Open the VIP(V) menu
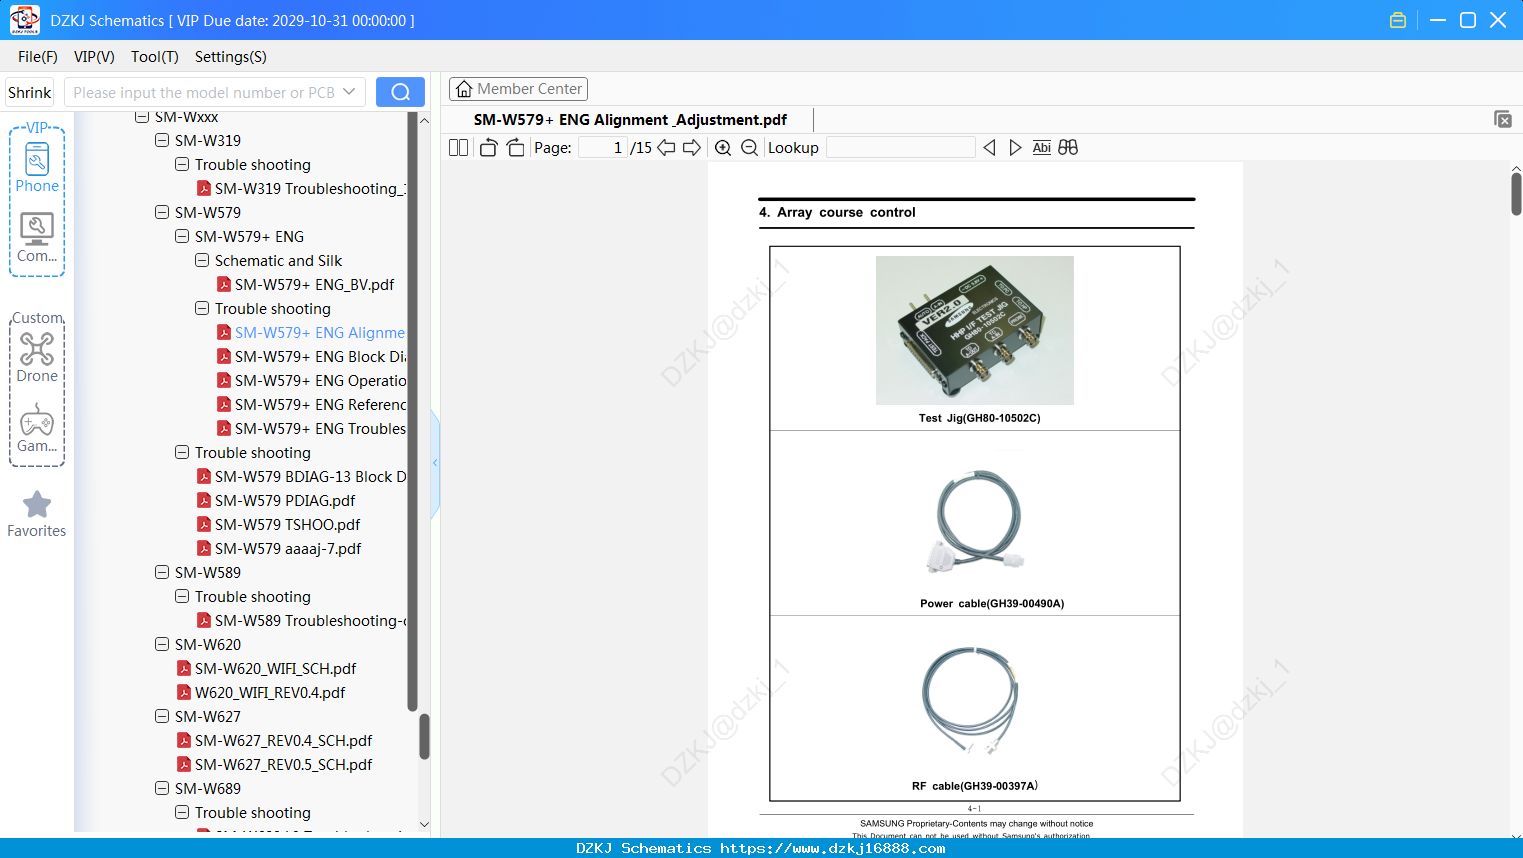This screenshot has height=858, width=1523. point(94,57)
